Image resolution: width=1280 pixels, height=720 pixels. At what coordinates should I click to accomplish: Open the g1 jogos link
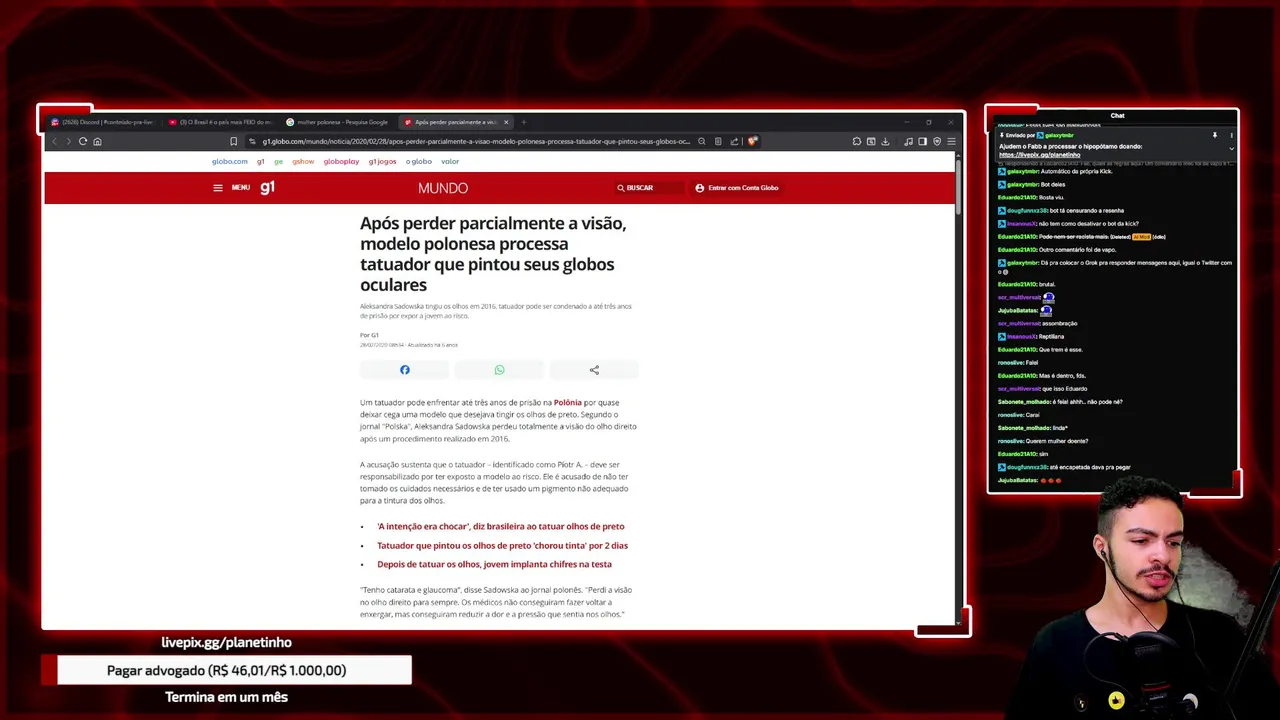tap(382, 161)
